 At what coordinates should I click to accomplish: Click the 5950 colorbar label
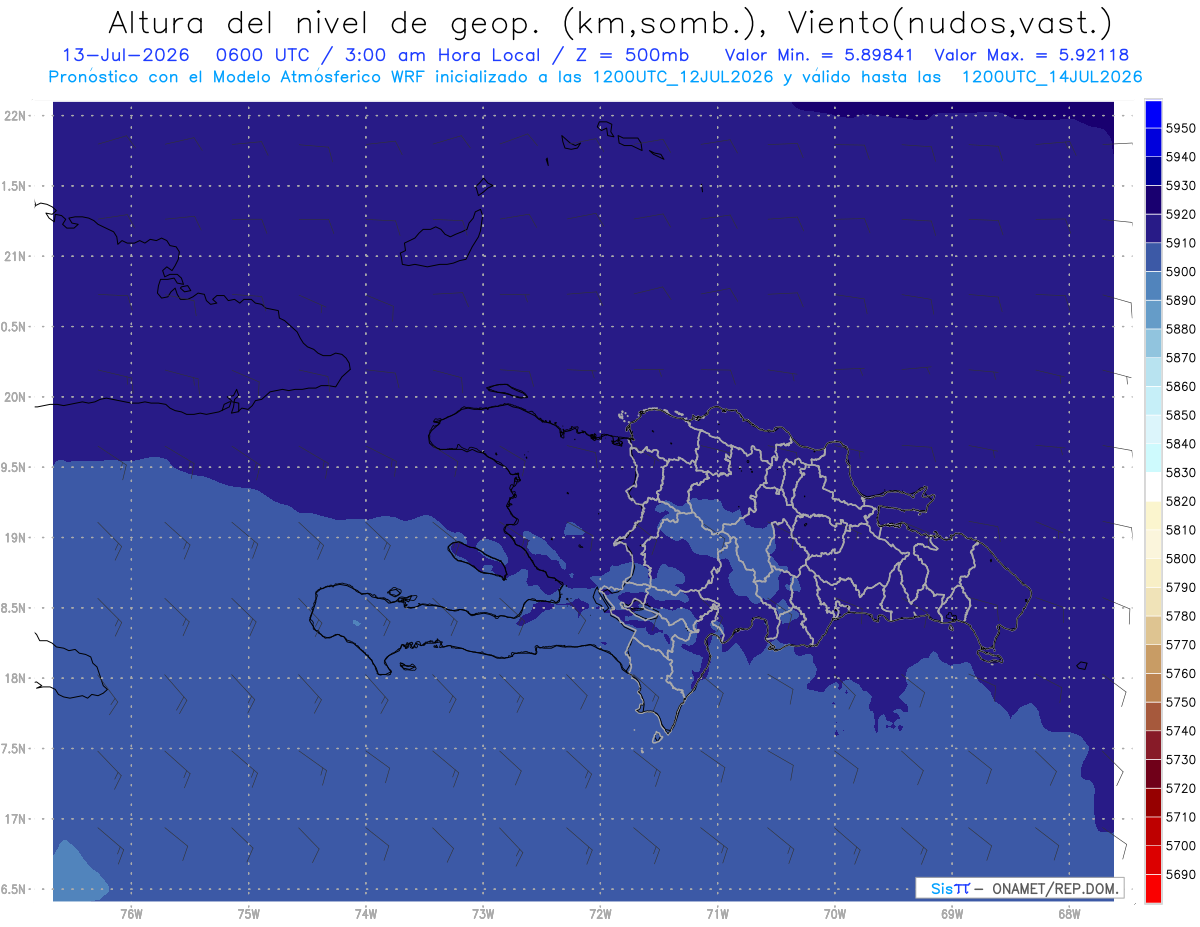point(1180,129)
